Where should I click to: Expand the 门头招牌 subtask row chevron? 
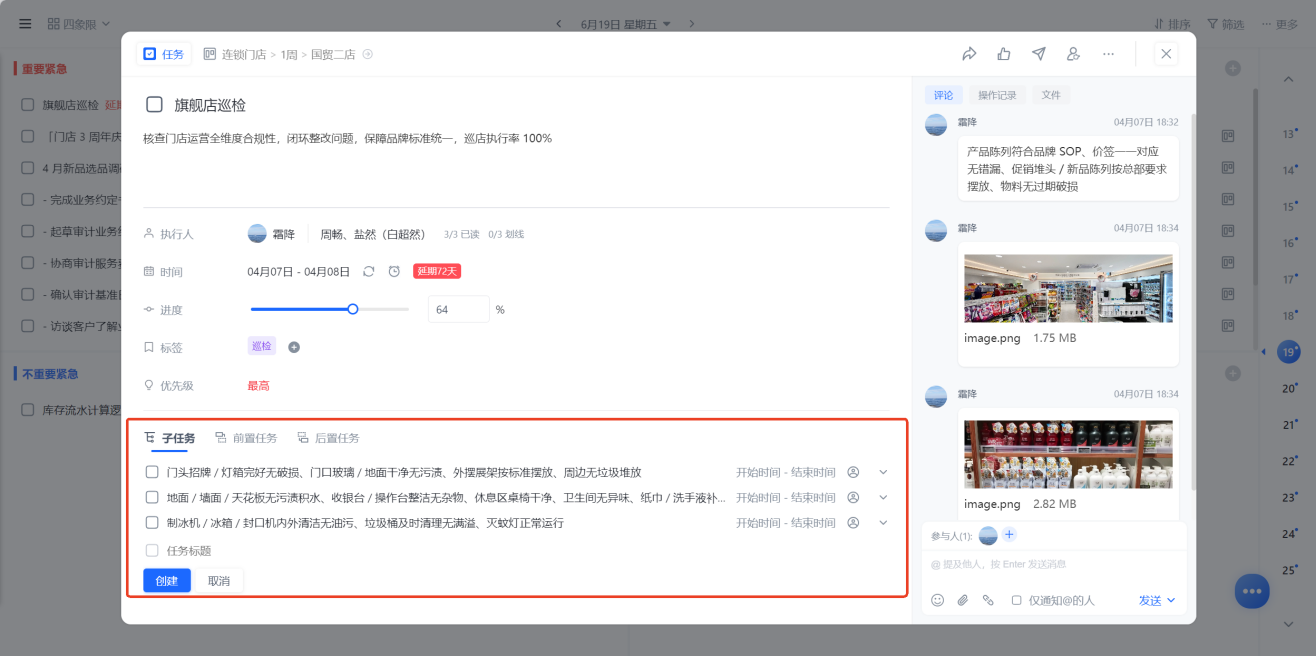point(883,472)
